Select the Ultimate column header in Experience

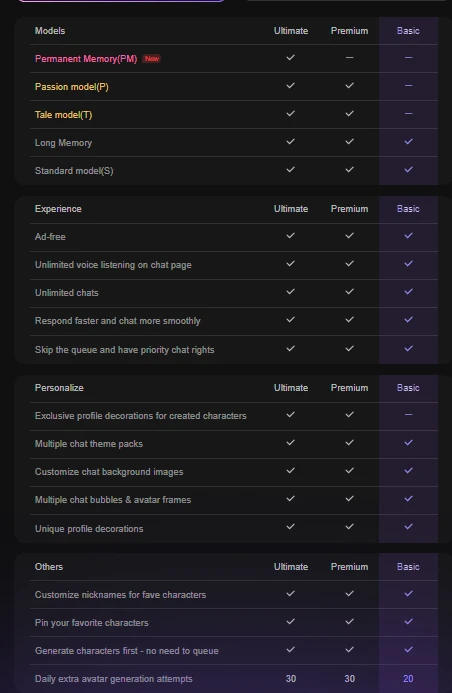click(x=291, y=209)
